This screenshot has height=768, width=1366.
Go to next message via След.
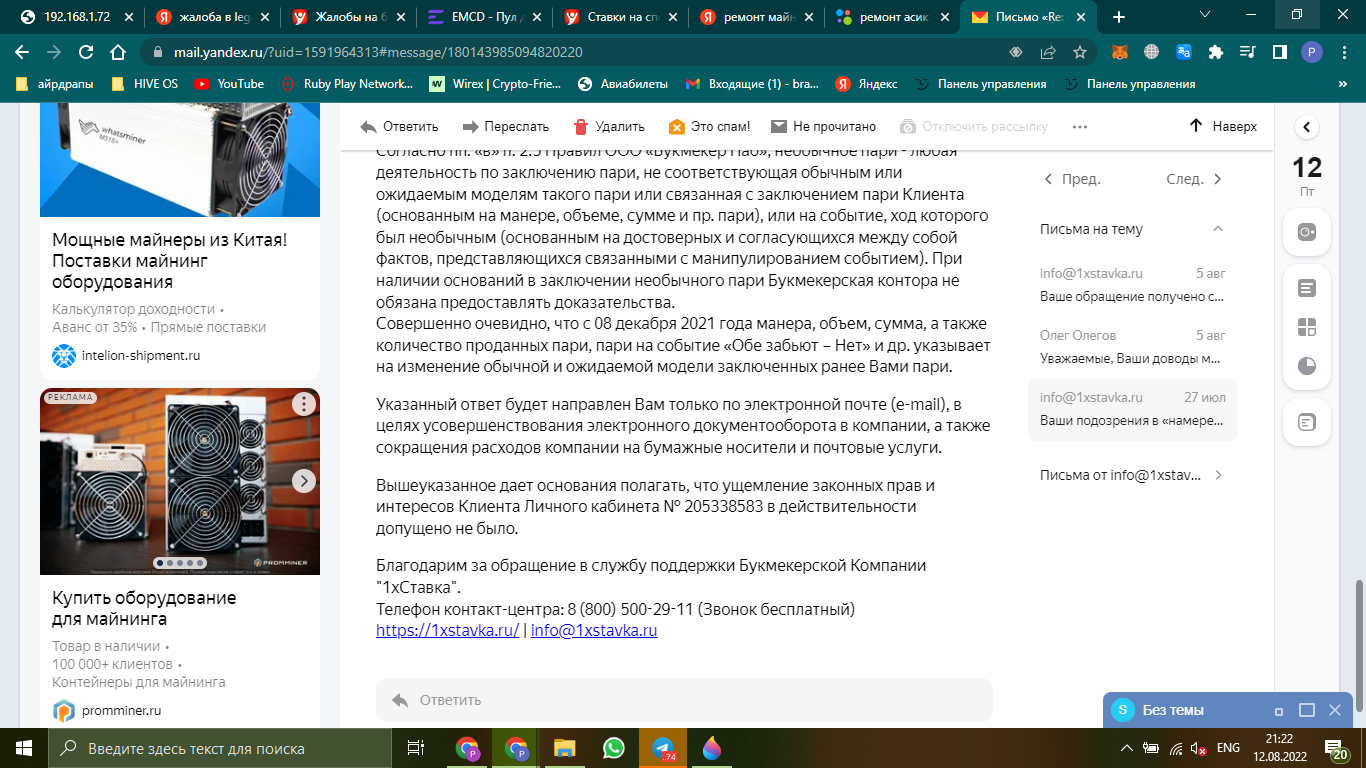click(x=1194, y=180)
